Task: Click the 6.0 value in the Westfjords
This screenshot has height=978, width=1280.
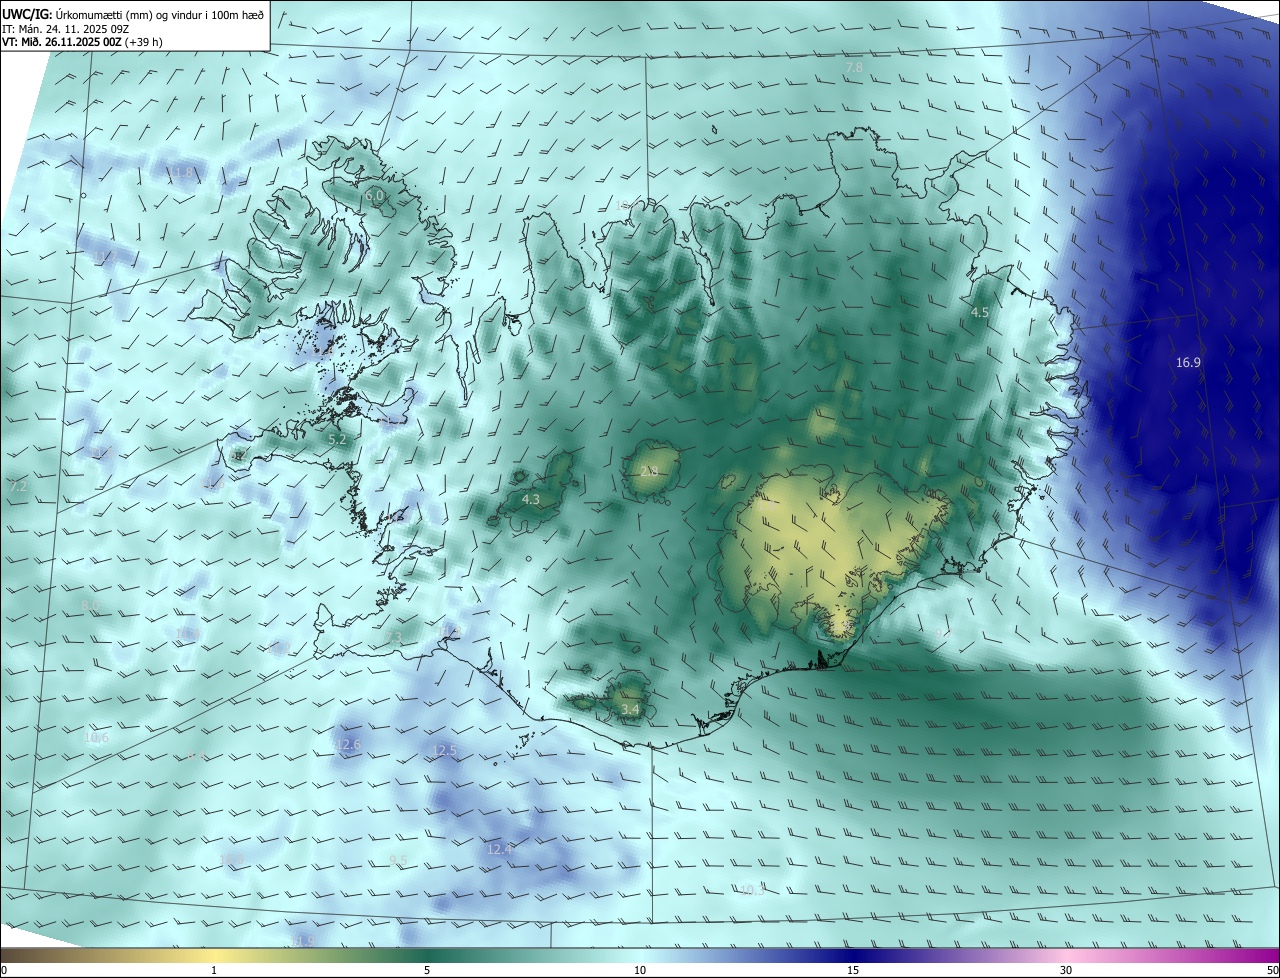Action: [373, 196]
